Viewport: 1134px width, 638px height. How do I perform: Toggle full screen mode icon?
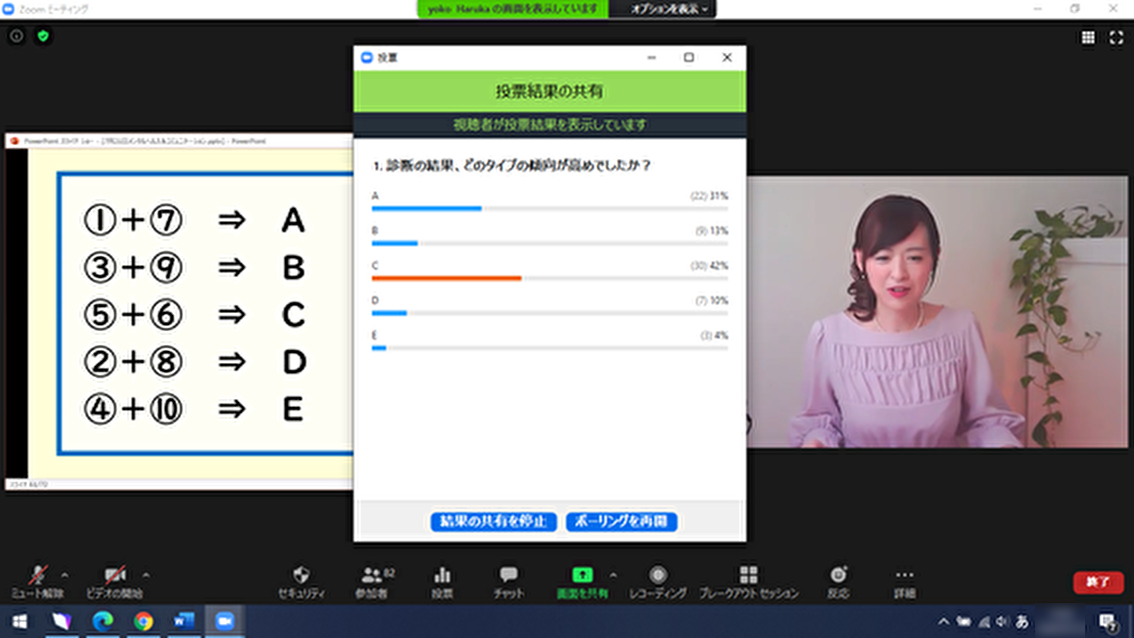pos(1116,38)
